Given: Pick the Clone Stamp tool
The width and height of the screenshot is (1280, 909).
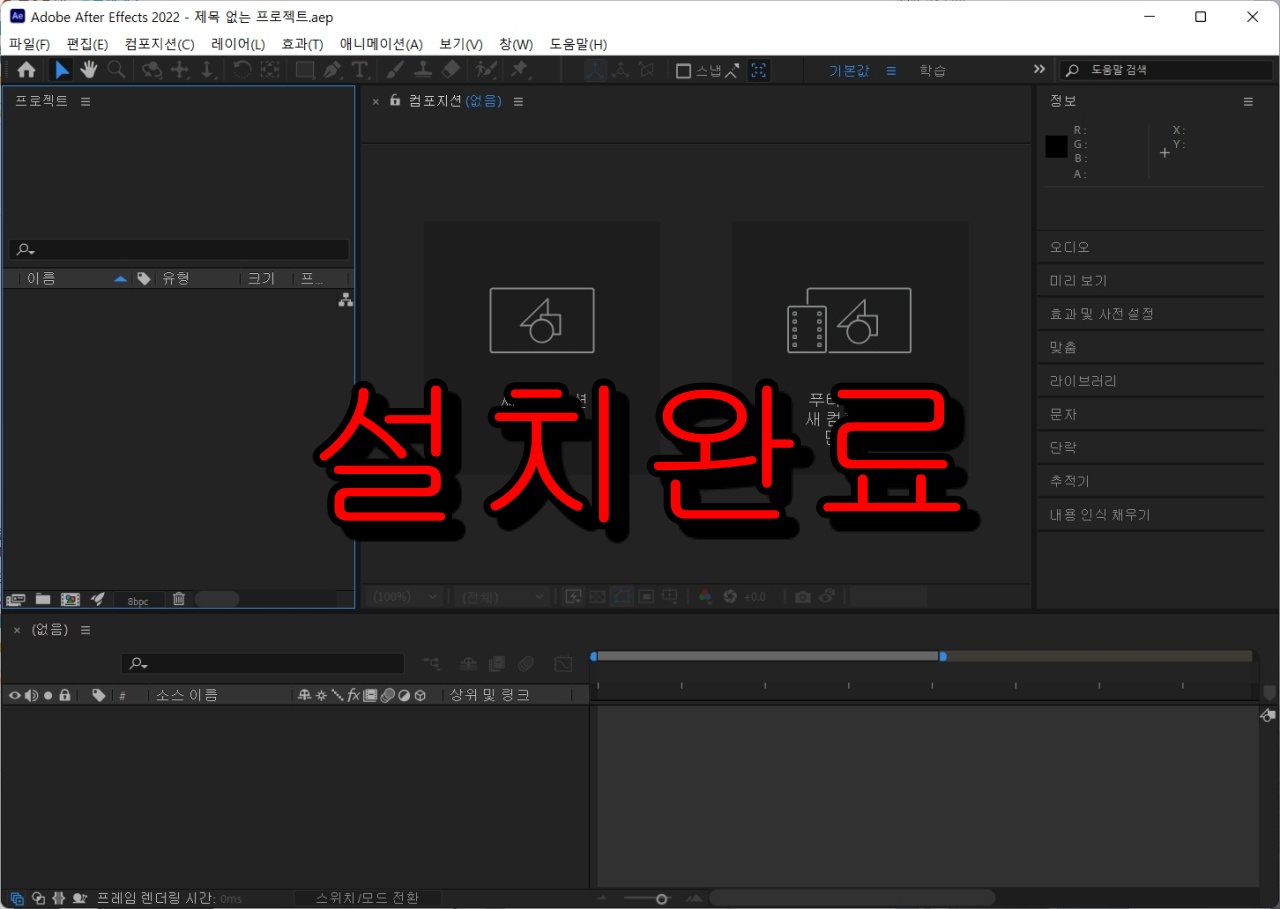Looking at the screenshot, I should click(x=422, y=70).
